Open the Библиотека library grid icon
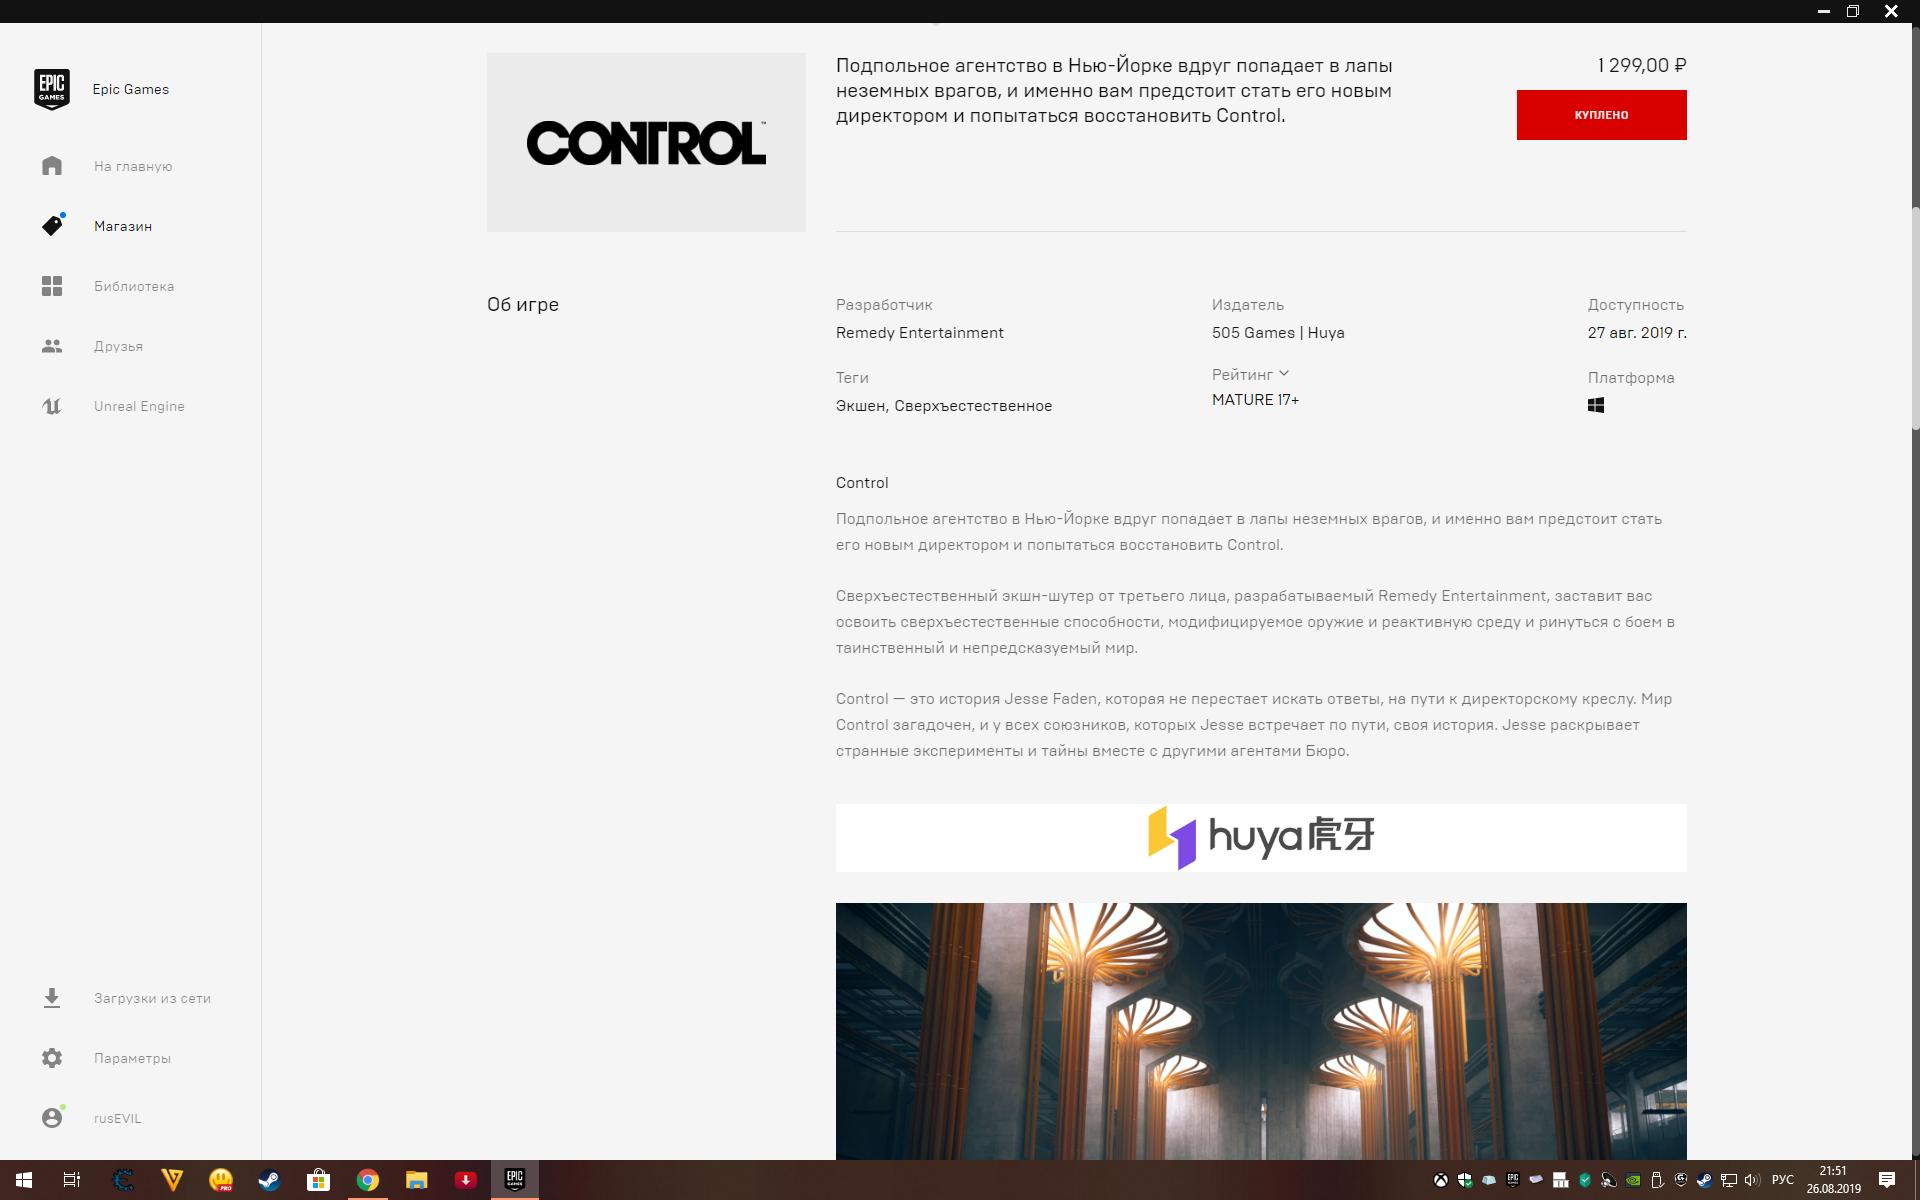Viewport: 1920px width, 1200px height. coord(52,286)
